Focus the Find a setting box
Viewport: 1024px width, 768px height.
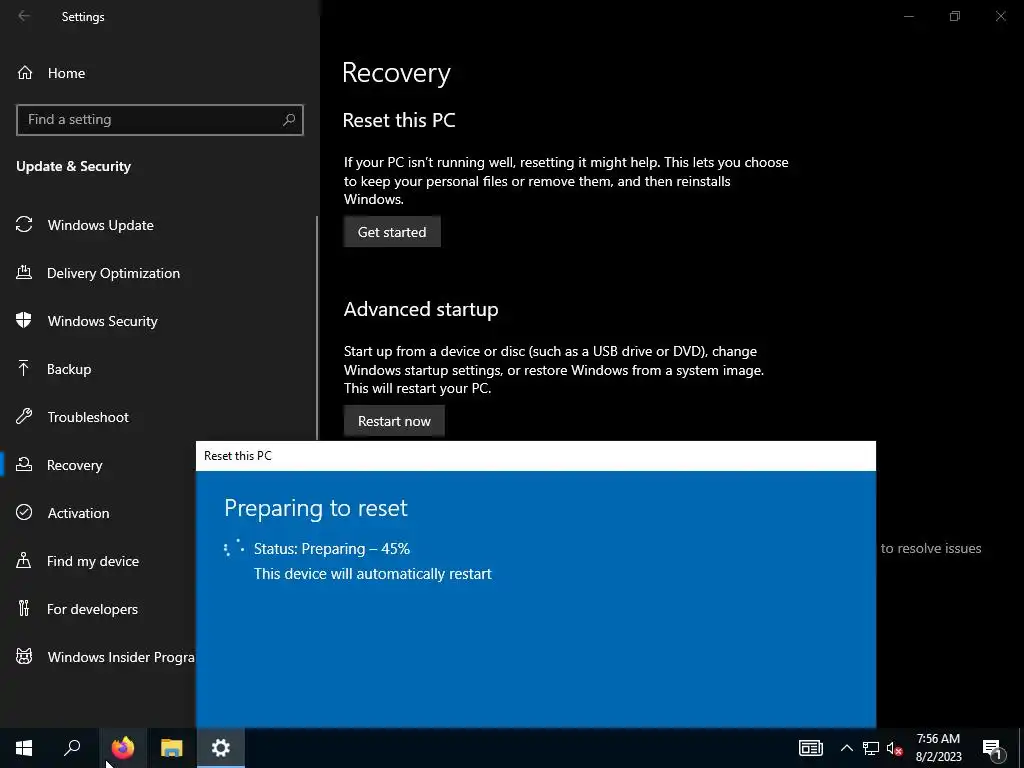(159, 120)
